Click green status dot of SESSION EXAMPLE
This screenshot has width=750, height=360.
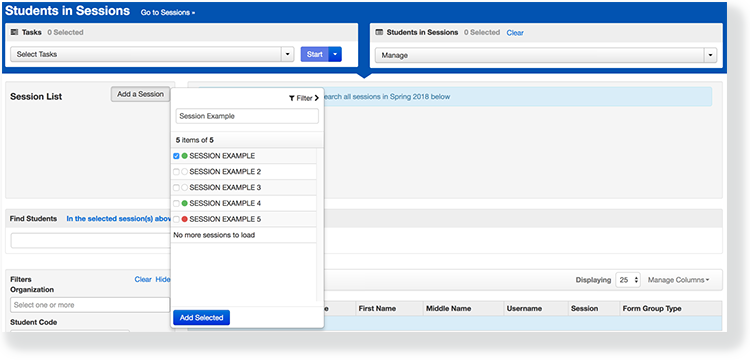(185, 156)
